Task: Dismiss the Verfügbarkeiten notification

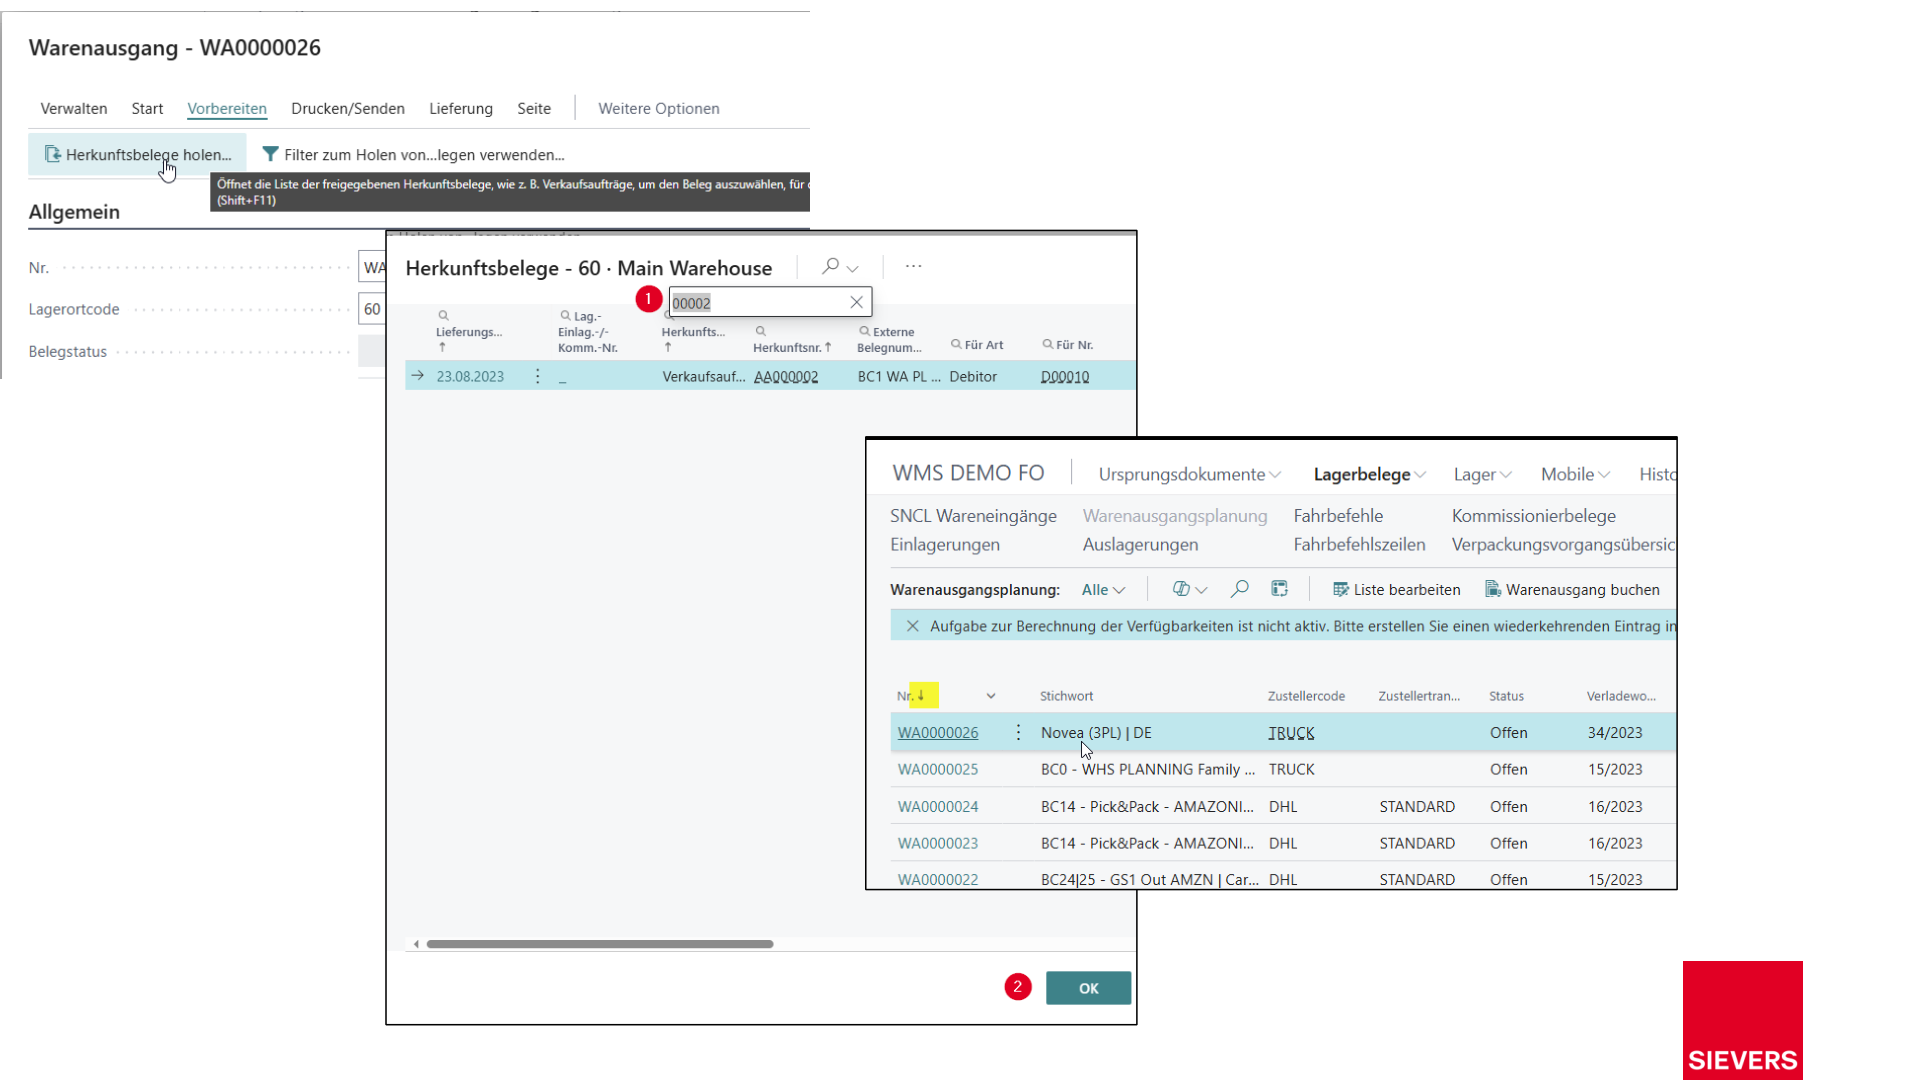Action: coord(912,626)
